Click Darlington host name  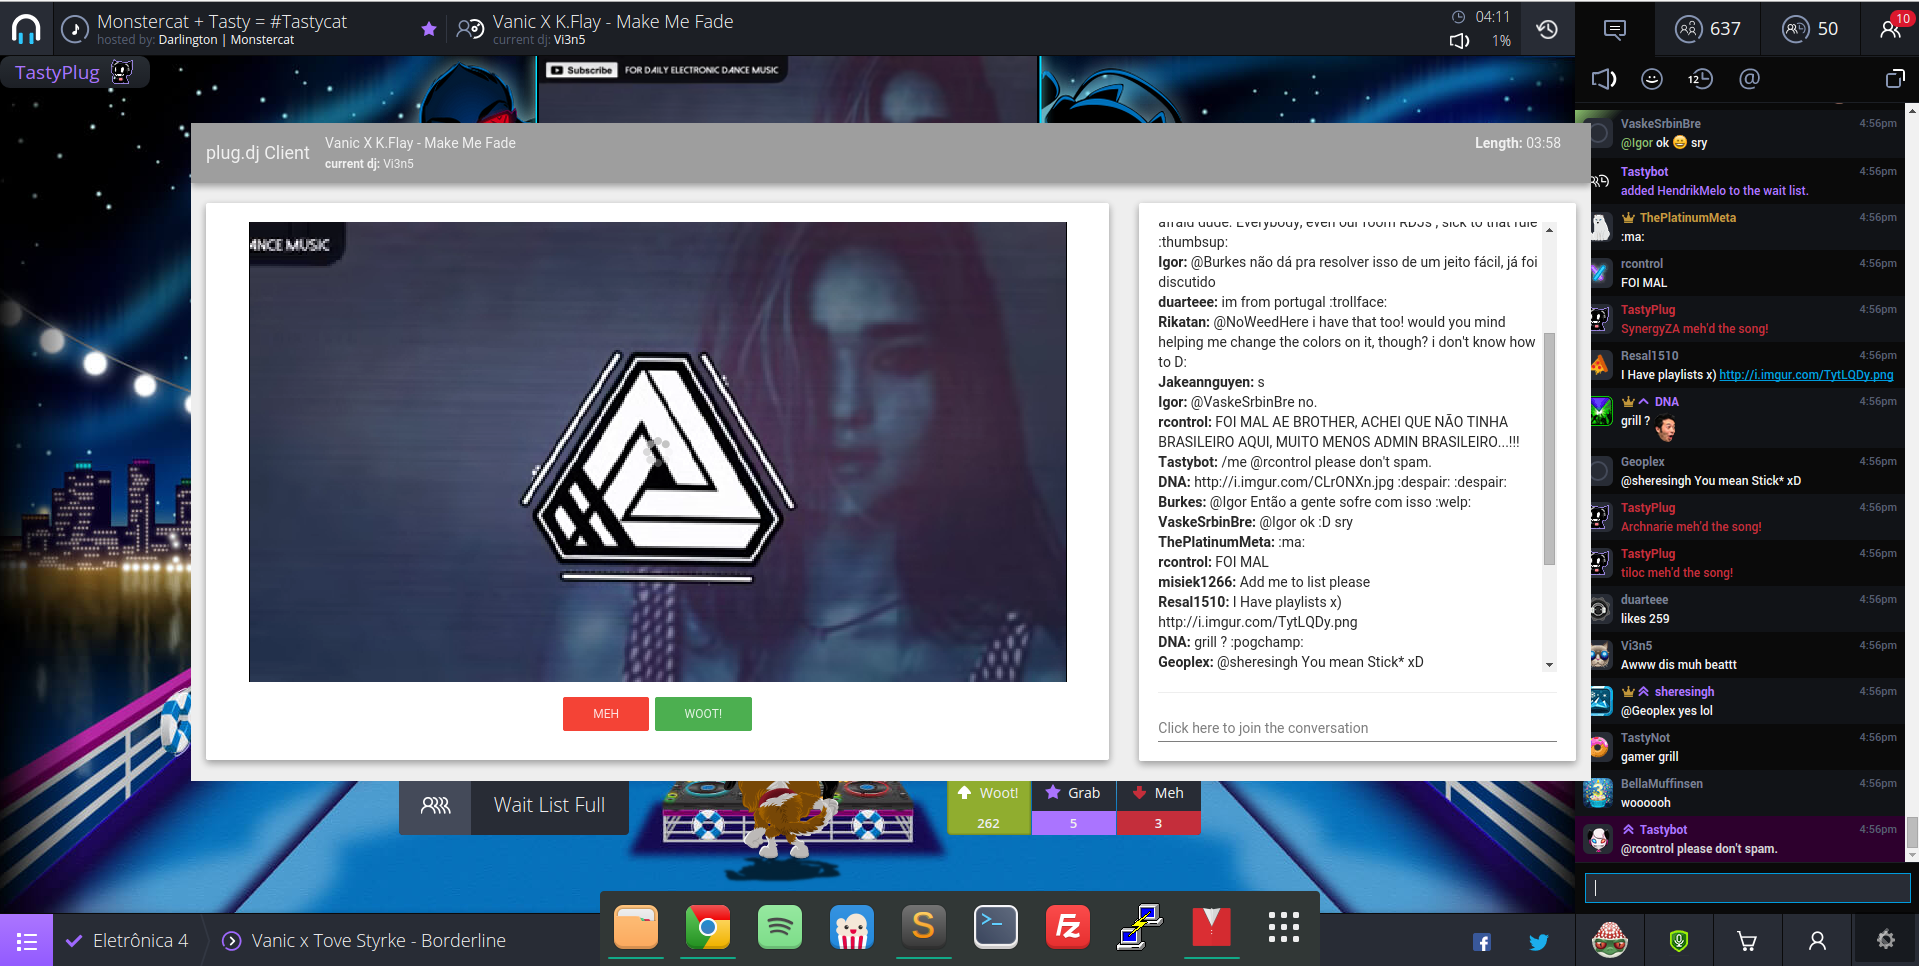pos(188,40)
